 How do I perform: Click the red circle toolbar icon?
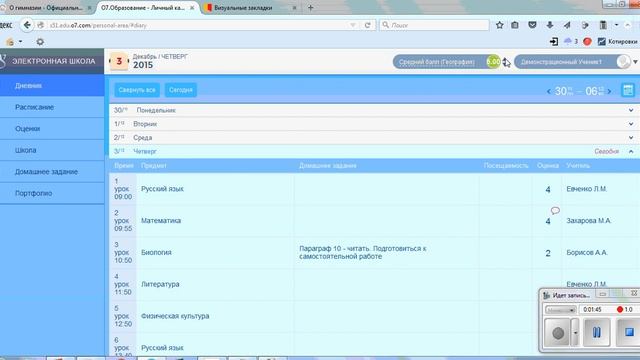coord(587,41)
